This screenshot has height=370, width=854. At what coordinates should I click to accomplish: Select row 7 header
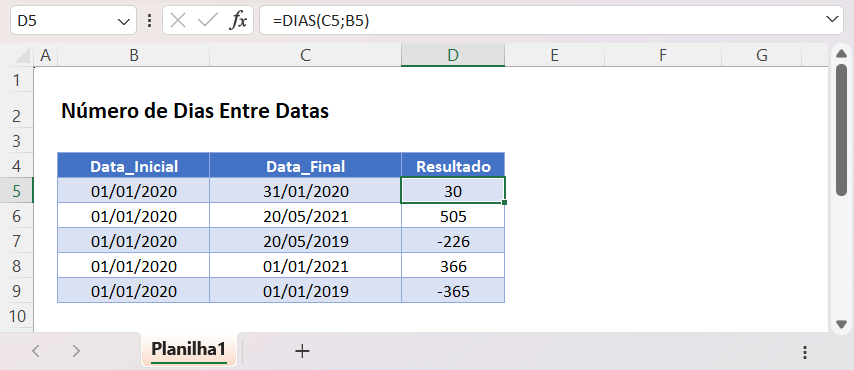[x=16, y=241]
